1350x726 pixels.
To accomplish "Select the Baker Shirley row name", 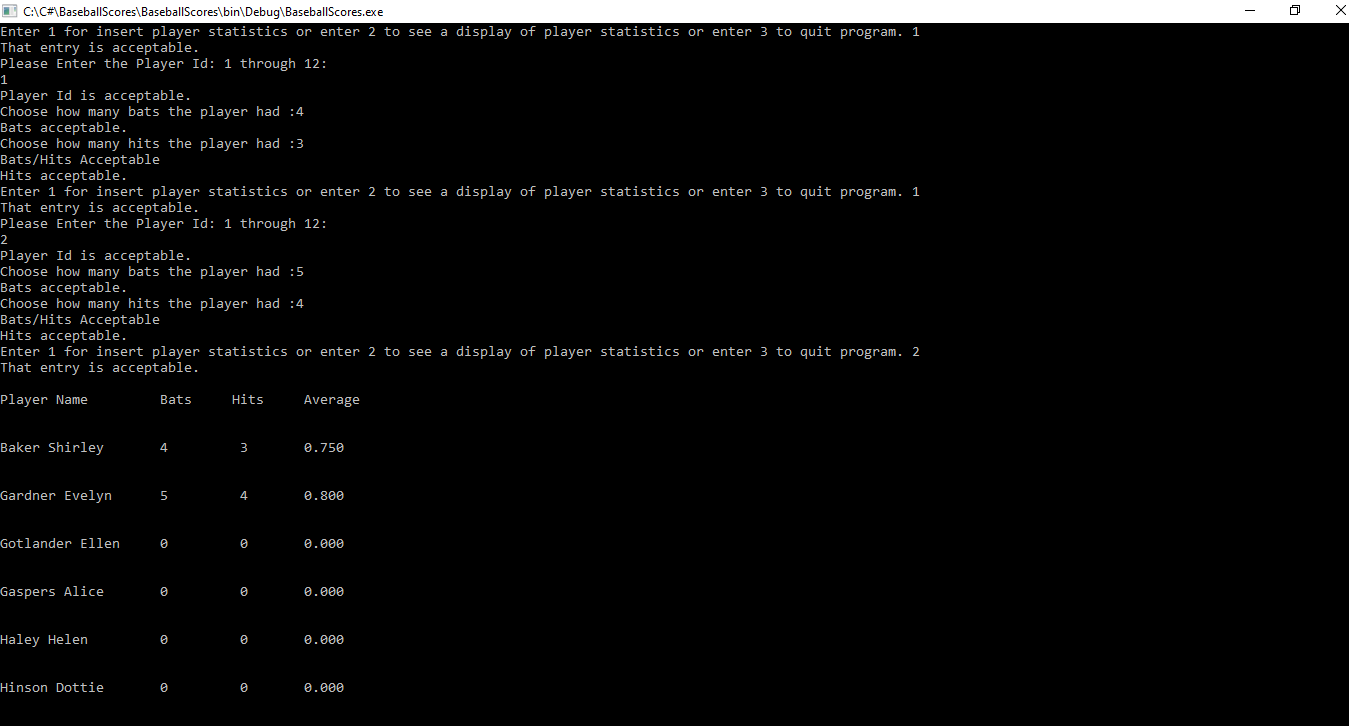I will [x=52, y=448].
